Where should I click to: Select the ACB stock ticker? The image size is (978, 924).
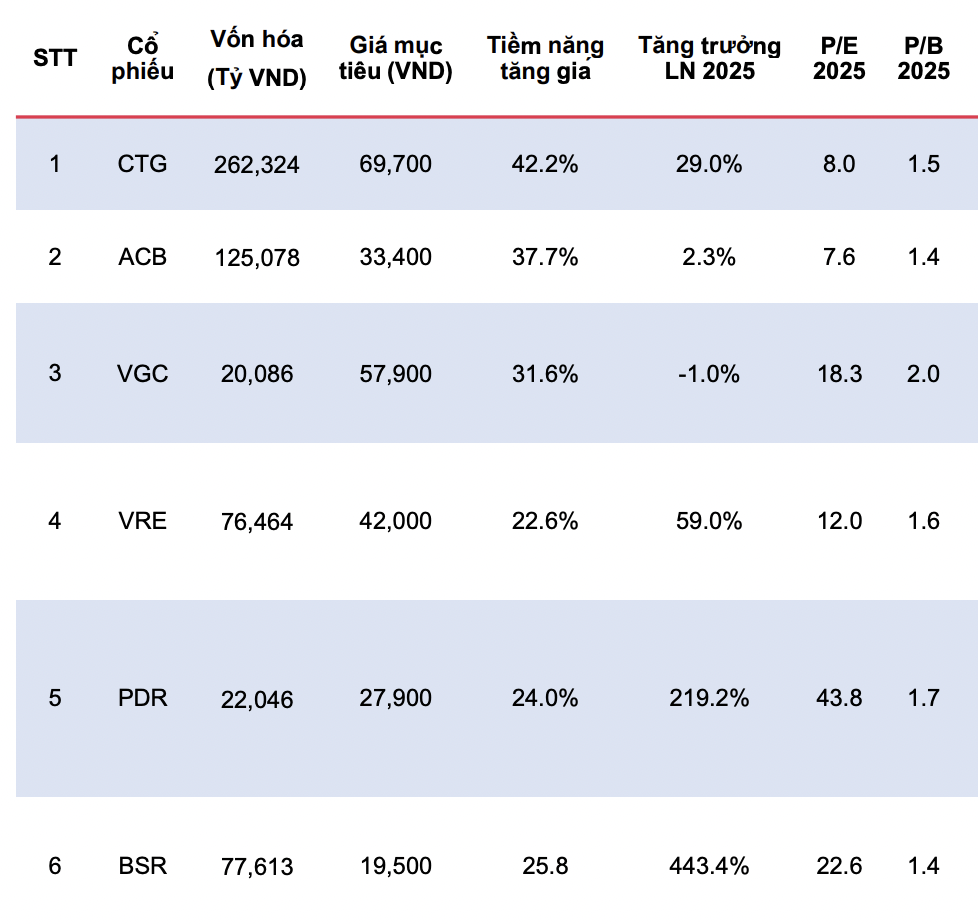pyautogui.click(x=142, y=257)
